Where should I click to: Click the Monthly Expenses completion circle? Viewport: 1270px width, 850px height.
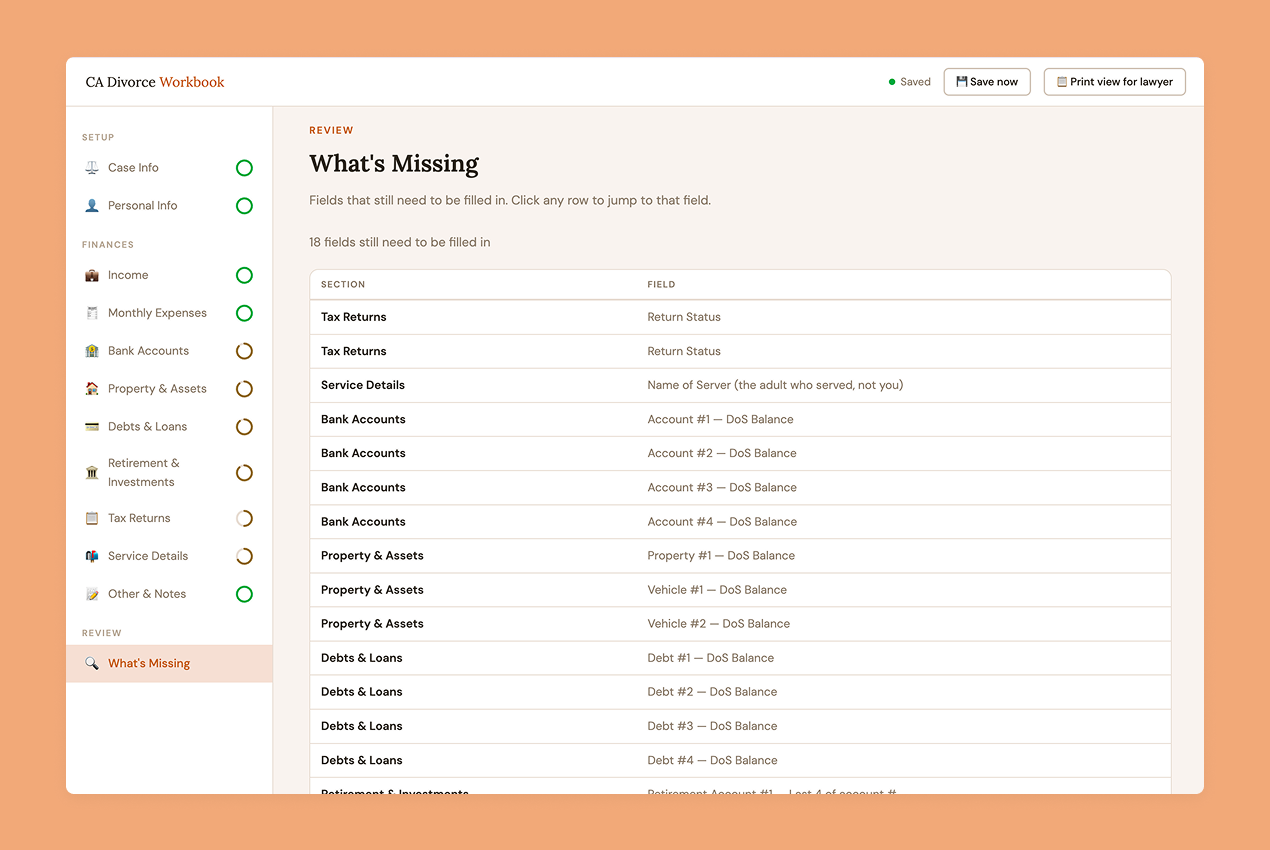click(x=244, y=313)
